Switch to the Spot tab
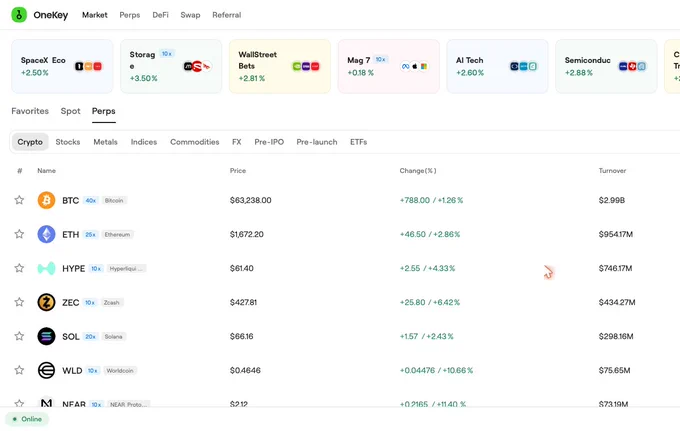The height and width of the screenshot is (431, 680). tap(70, 111)
